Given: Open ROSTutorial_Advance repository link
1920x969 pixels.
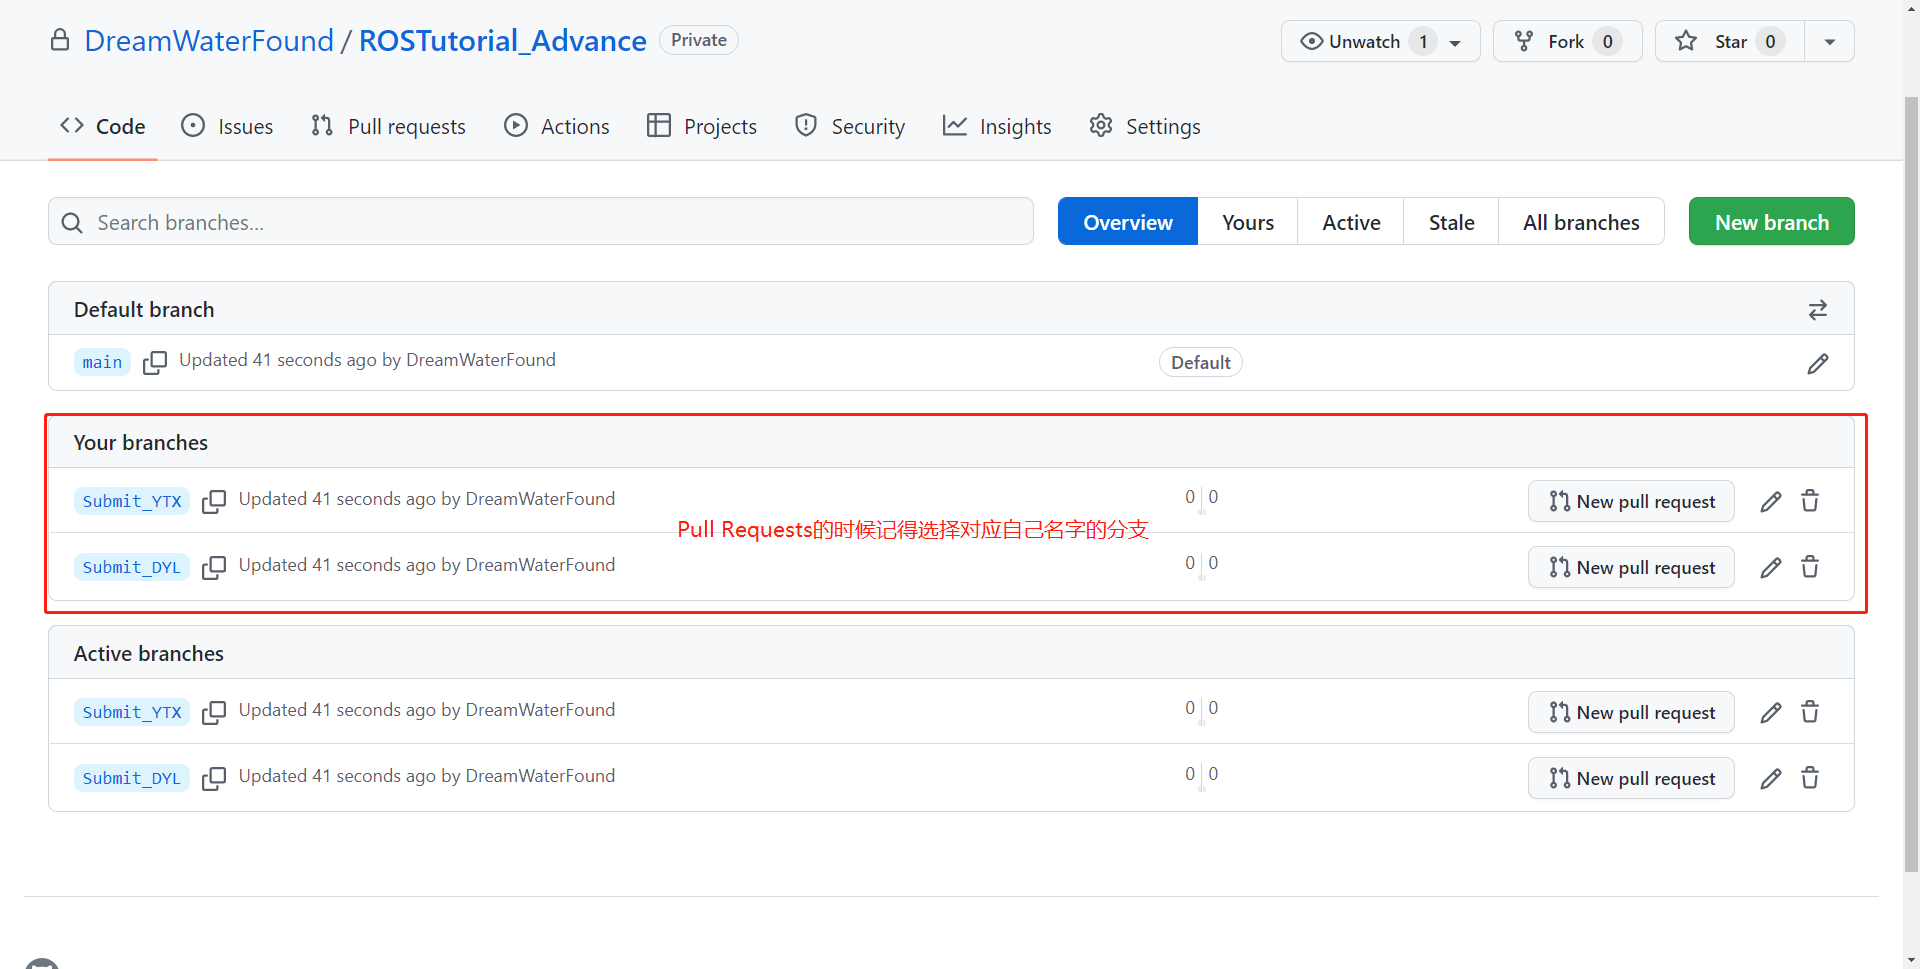Looking at the screenshot, I should pos(503,41).
